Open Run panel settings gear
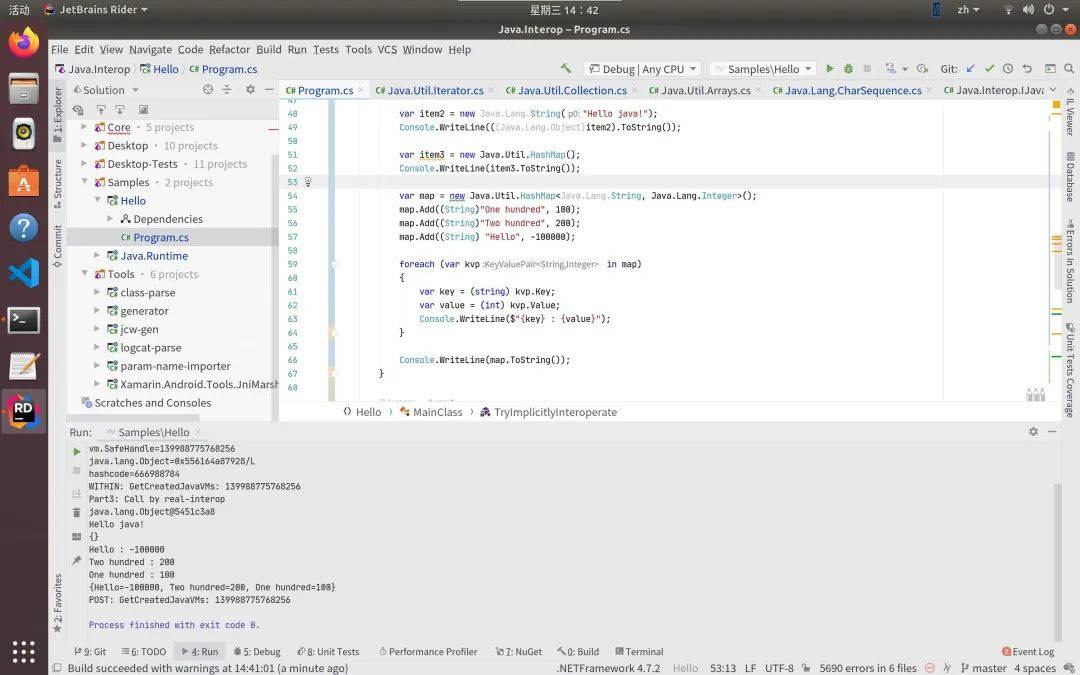The height and width of the screenshot is (675, 1080). (x=1033, y=431)
